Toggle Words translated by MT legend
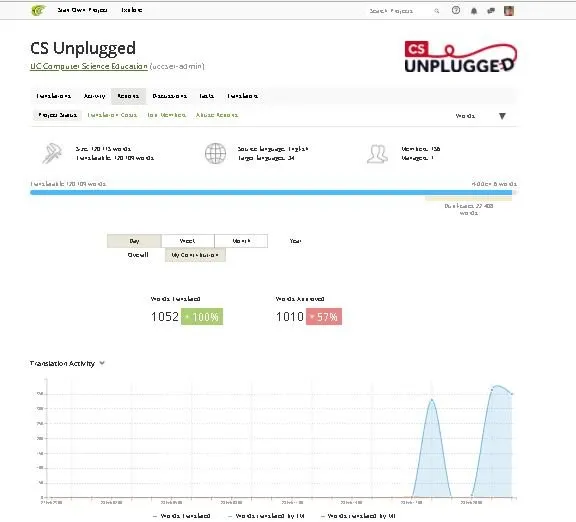576x522 pixels. [x=358, y=516]
